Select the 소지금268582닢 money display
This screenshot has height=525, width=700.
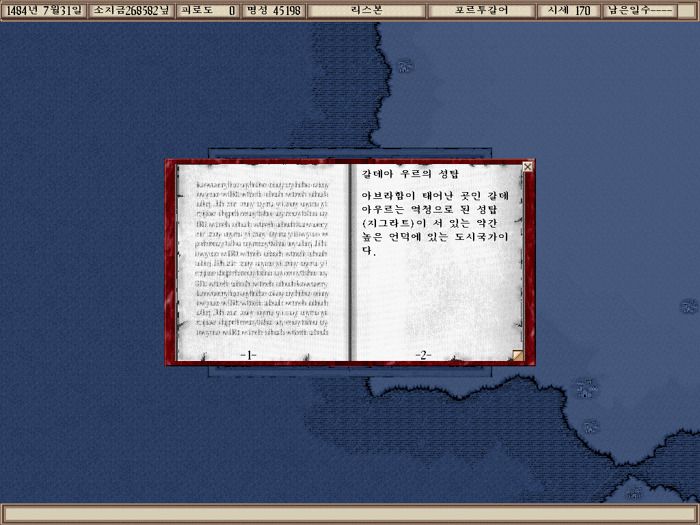[131, 10]
